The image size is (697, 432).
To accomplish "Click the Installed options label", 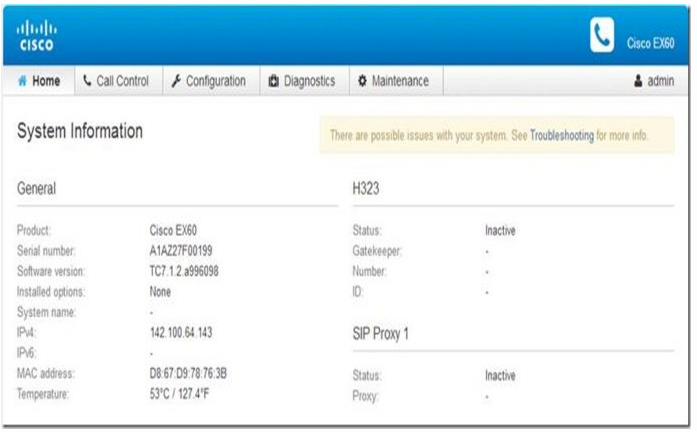I will (x=51, y=292).
